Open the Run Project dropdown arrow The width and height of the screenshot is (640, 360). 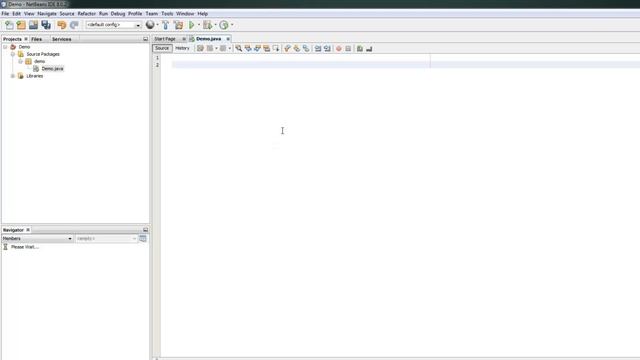(x=199, y=25)
